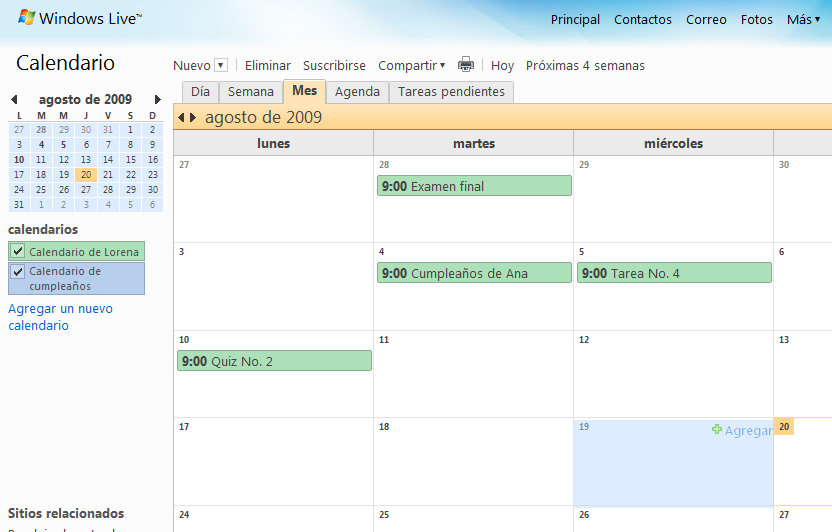Go to next month in mini calendar

(x=157, y=100)
